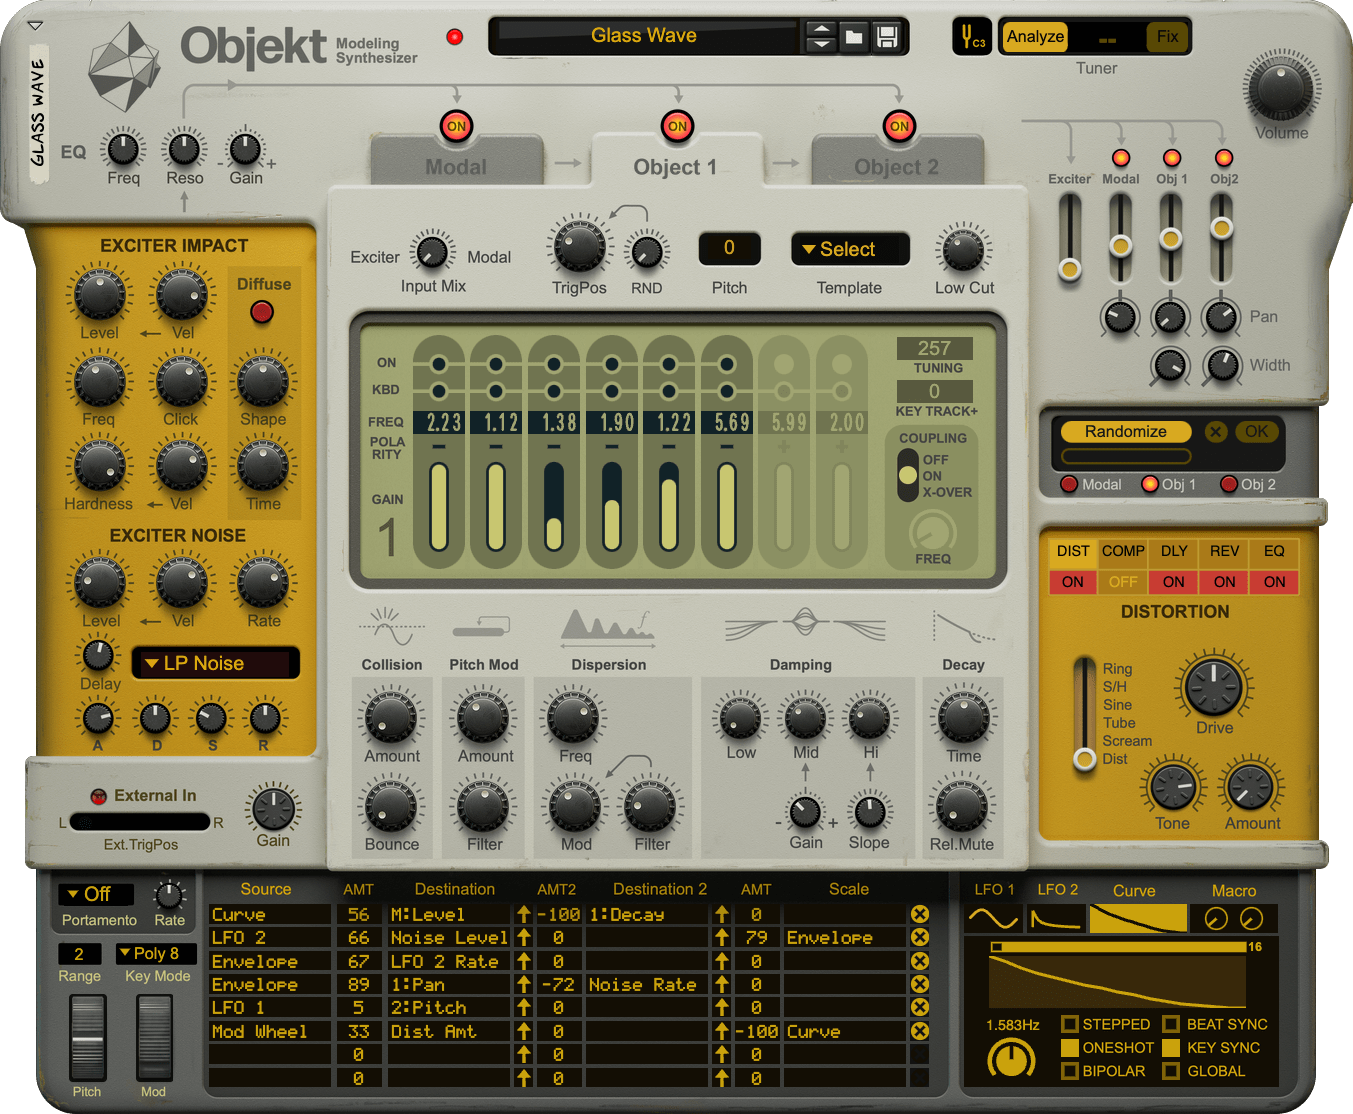Enable the STEPPED checkbox
The image size is (1353, 1114).
pyautogui.click(x=1070, y=1024)
